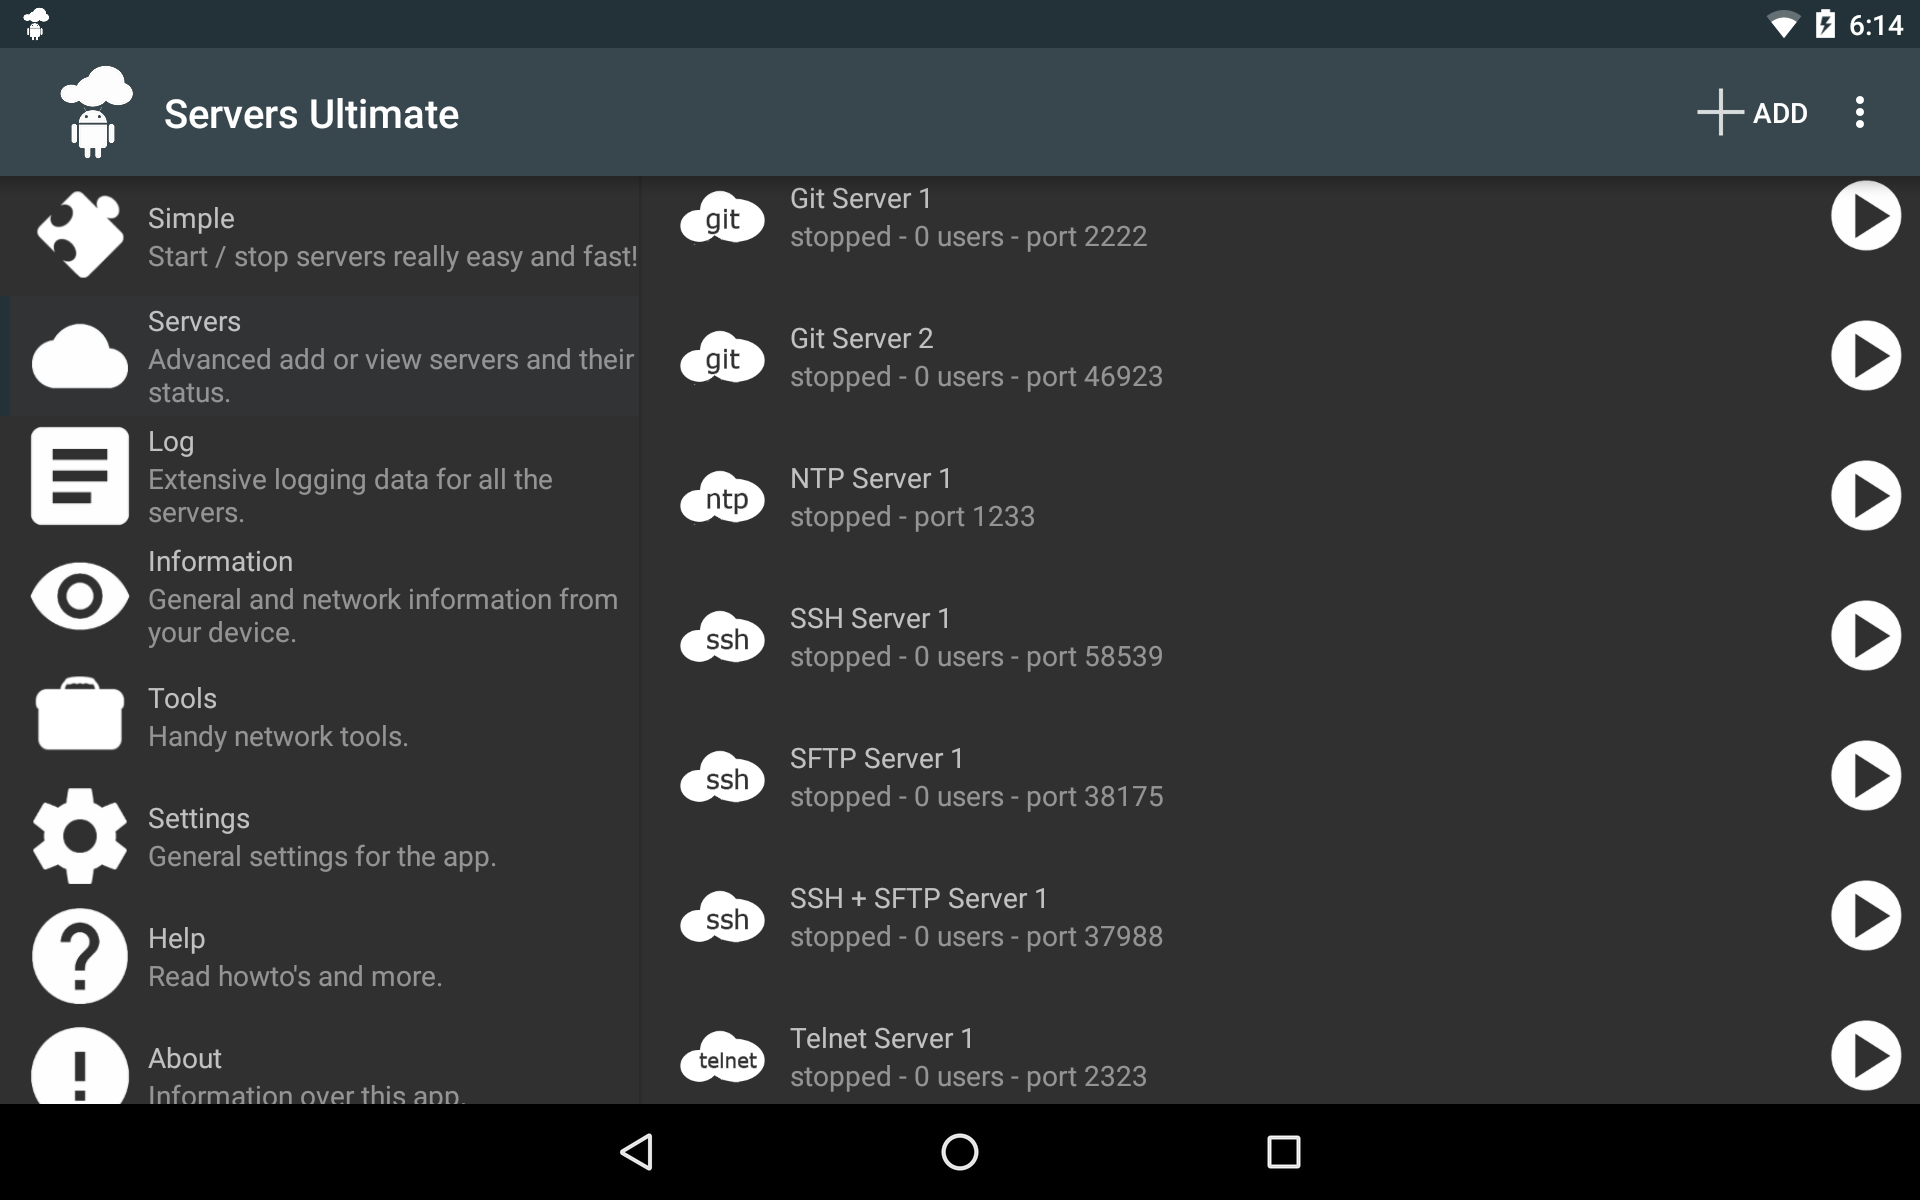Open the three-dot overflow menu
Viewport: 1920px width, 1200px height.
1860,112
